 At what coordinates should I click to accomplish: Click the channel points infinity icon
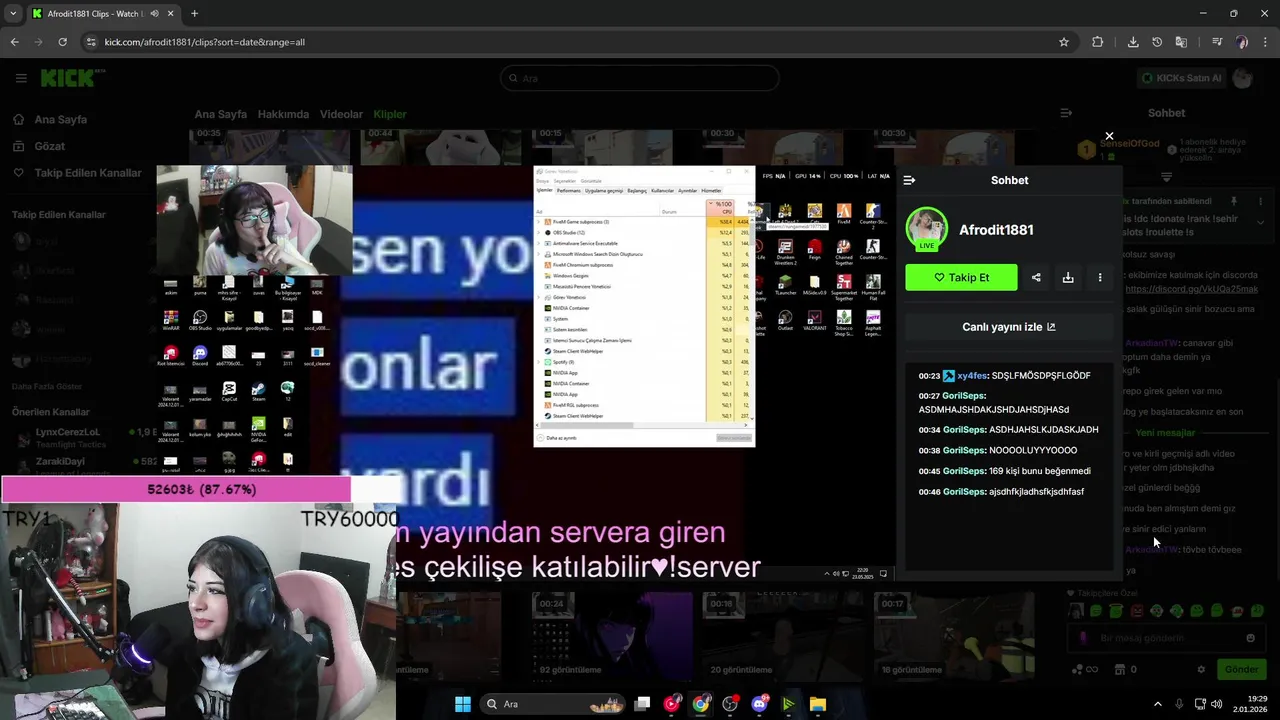(1085, 669)
